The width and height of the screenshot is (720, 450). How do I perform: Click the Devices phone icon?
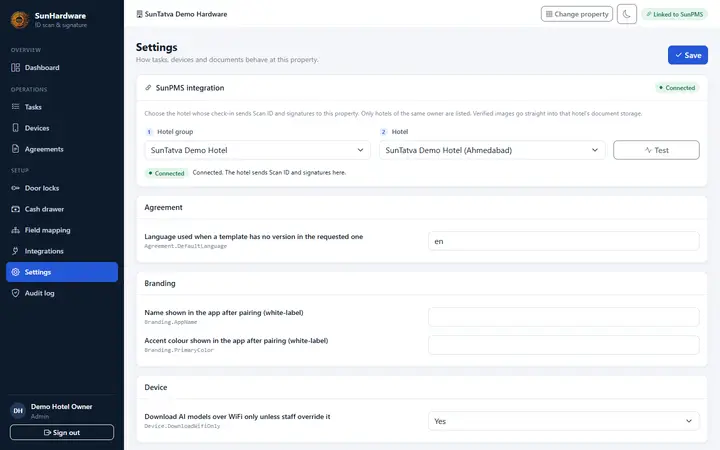click(x=16, y=128)
